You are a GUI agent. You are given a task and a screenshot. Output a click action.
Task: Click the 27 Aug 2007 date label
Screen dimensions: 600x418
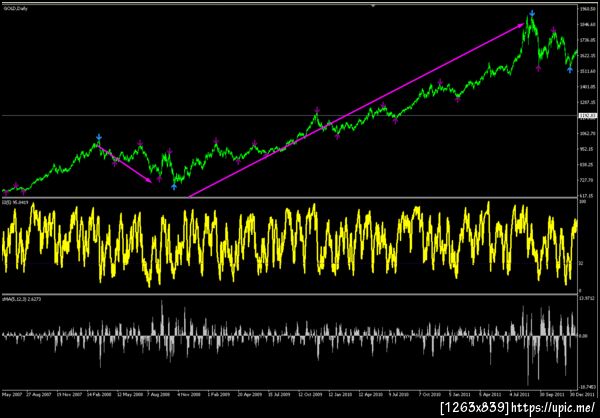pos(41,394)
